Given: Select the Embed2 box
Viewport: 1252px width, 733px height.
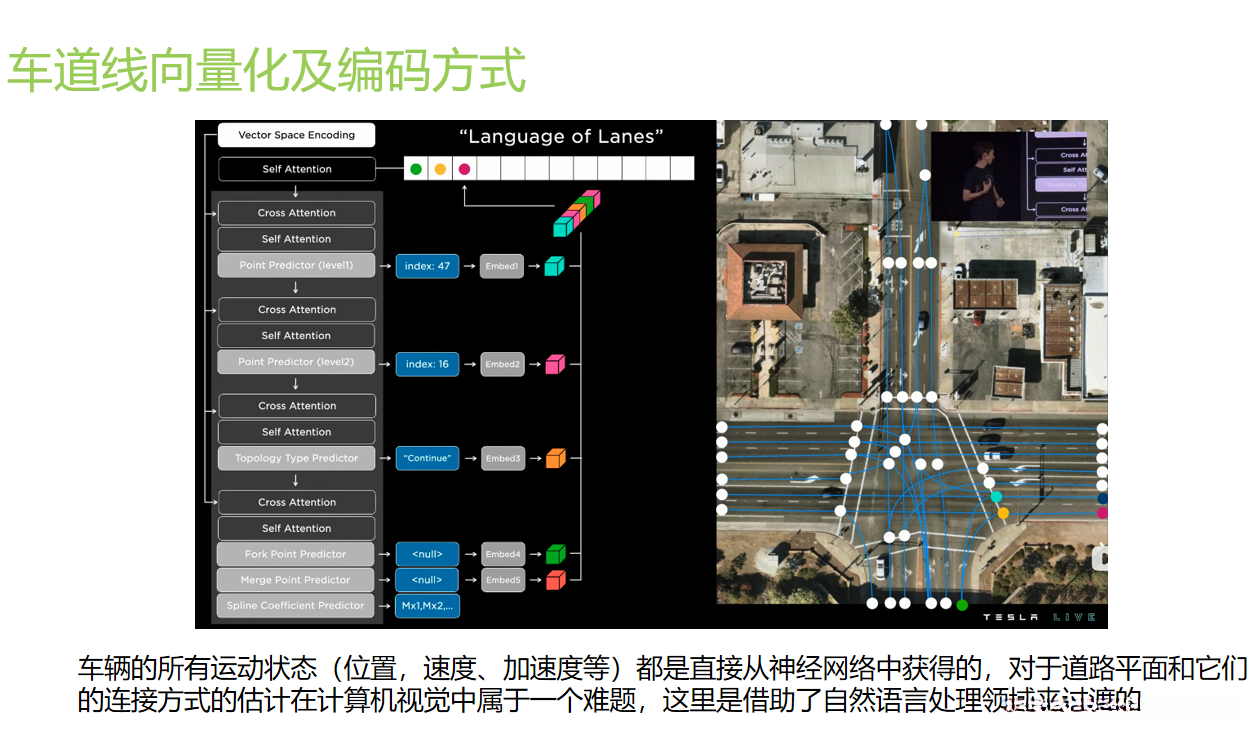Looking at the screenshot, I should point(502,364).
